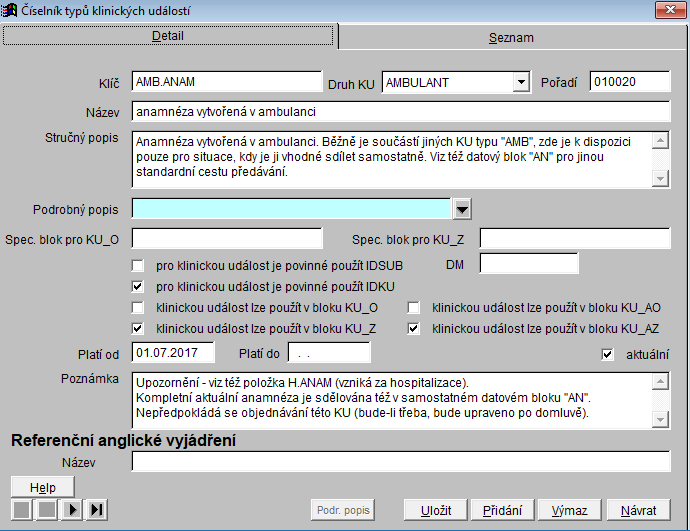
Task: Enable the povinné použít IDSUB checkbox
Action: click(138, 265)
